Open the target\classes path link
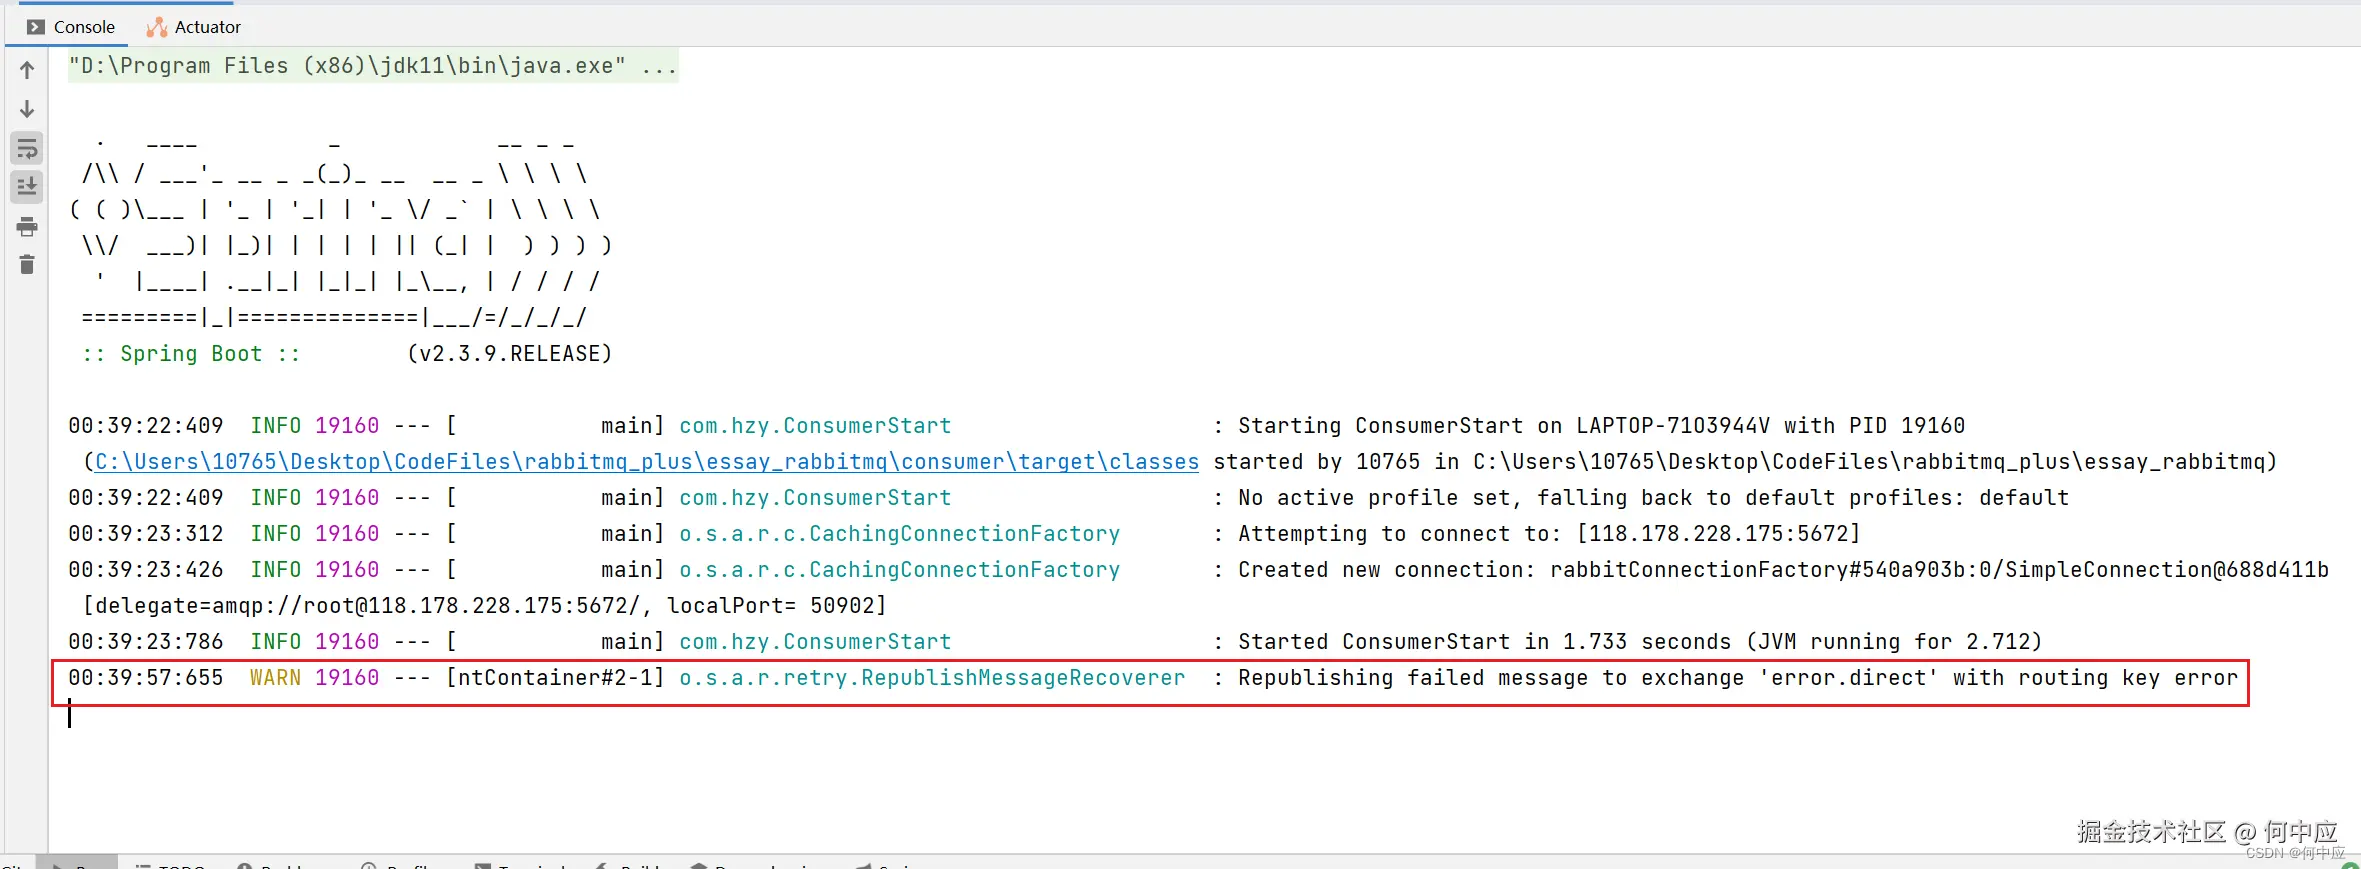Screen dimensions: 2361x869 (647, 462)
